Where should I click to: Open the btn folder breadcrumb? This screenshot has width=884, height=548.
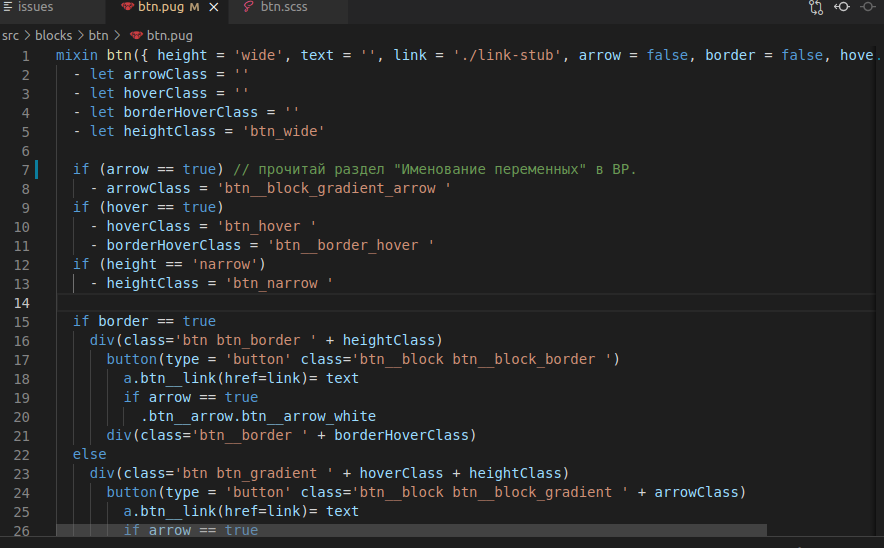point(98,36)
